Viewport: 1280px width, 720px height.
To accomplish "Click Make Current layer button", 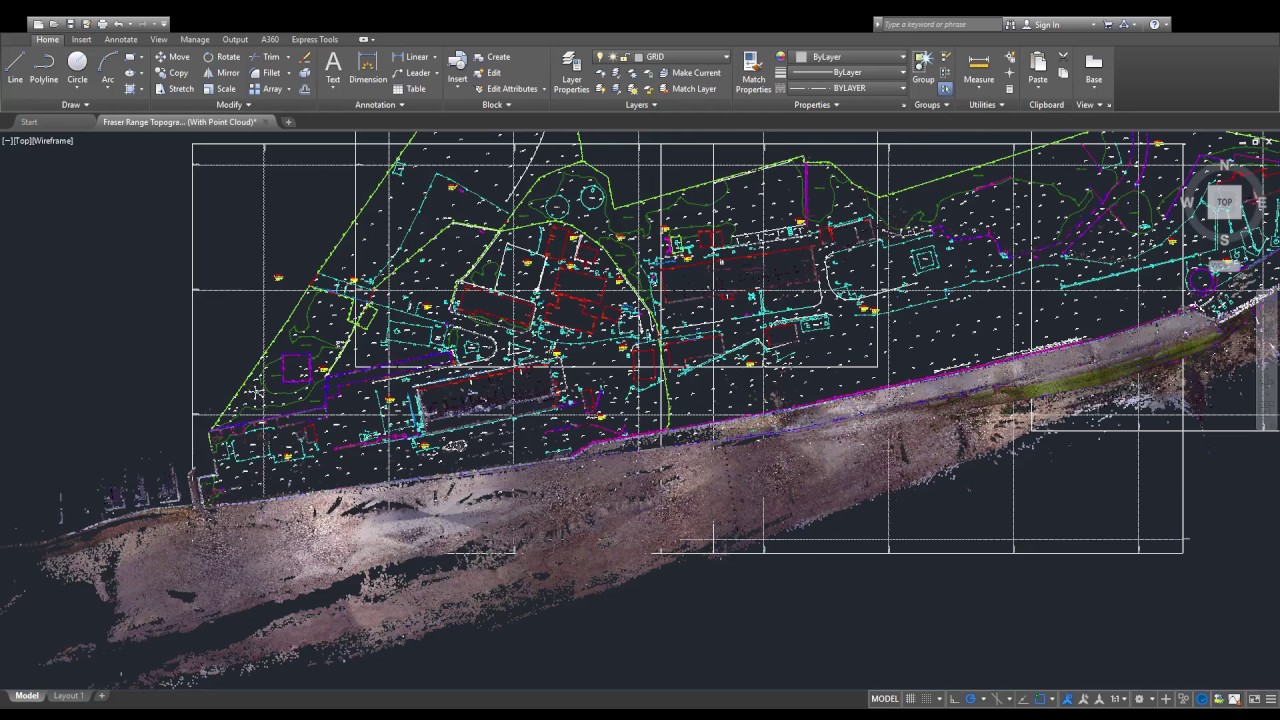I will click(689, 73).
